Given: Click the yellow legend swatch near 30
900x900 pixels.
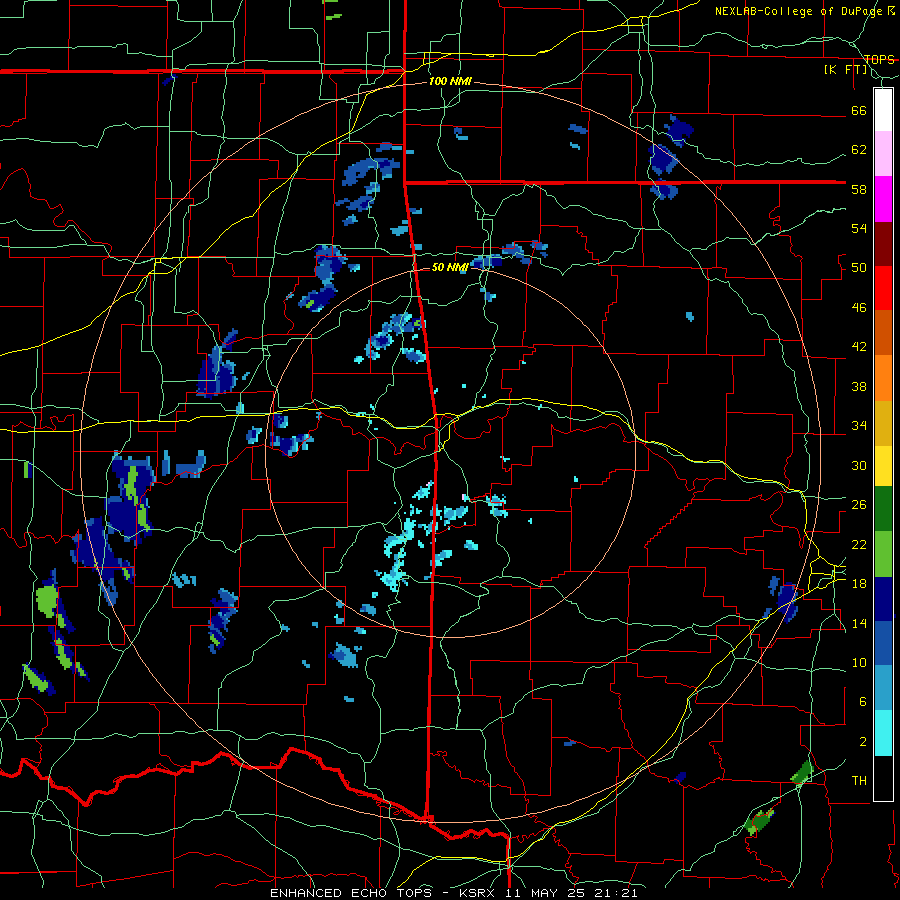Looking at the screenshot, I should 883,466.
